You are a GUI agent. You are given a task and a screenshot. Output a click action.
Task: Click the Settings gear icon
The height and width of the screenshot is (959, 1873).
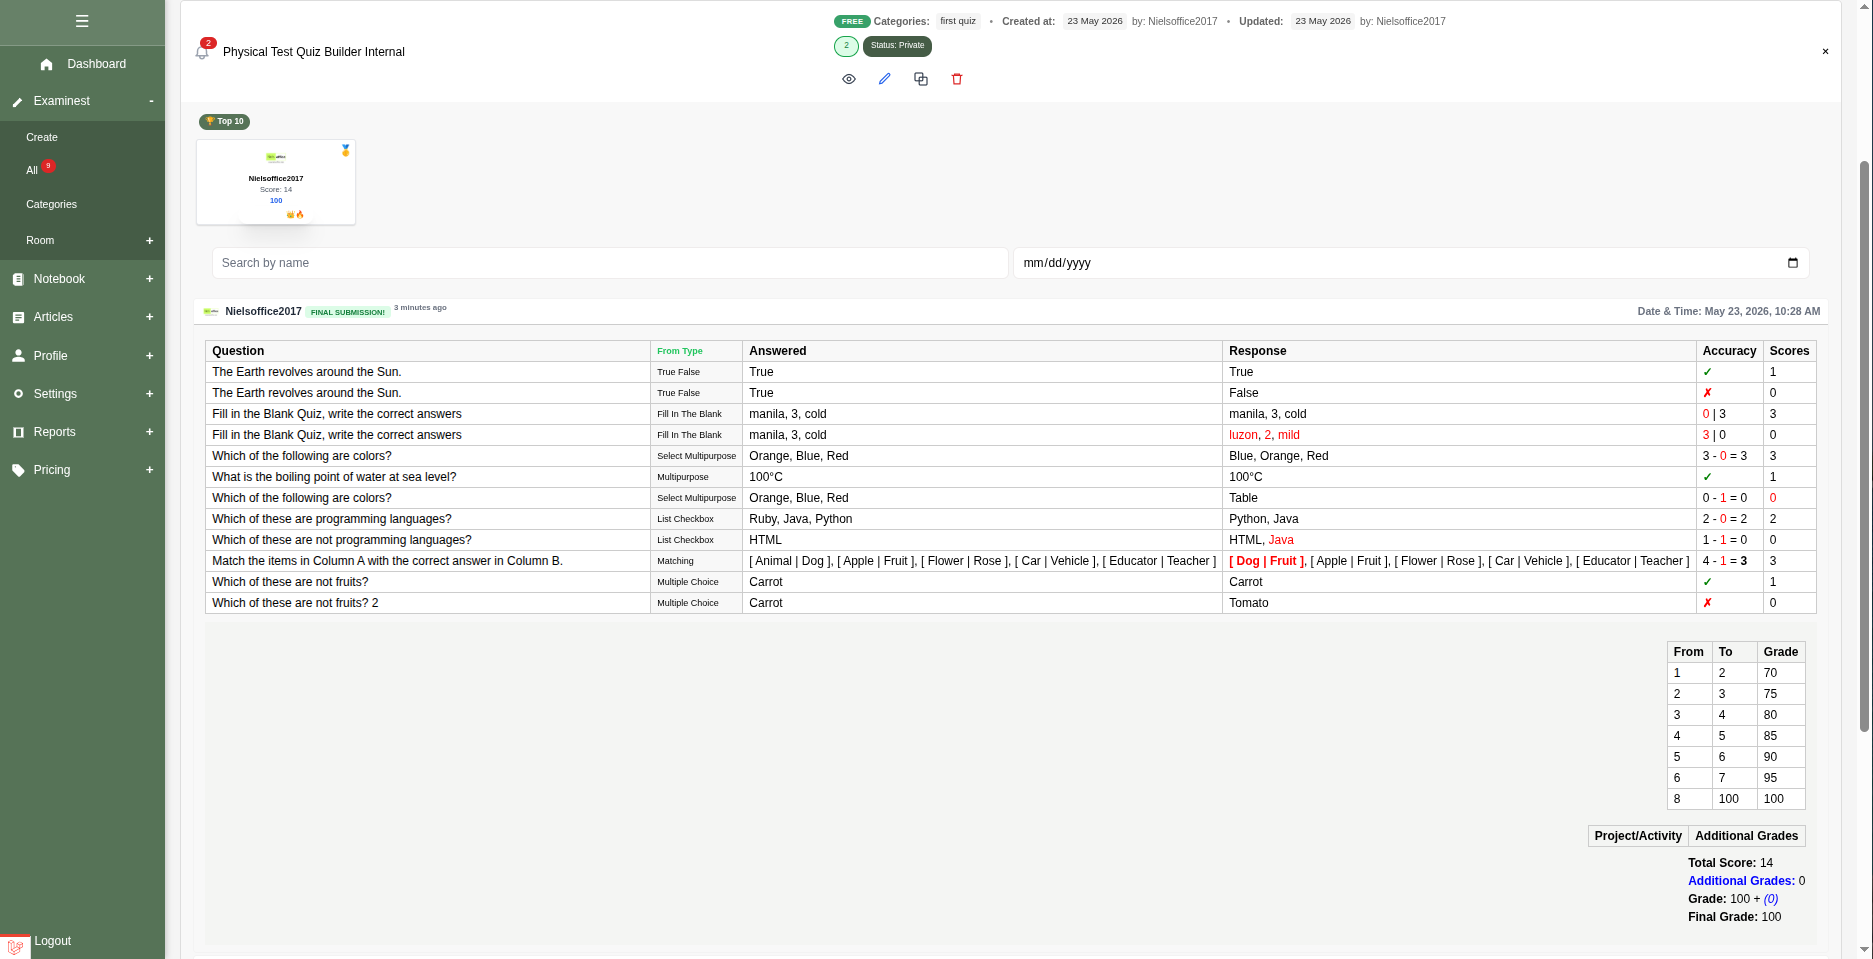[18, 394]
